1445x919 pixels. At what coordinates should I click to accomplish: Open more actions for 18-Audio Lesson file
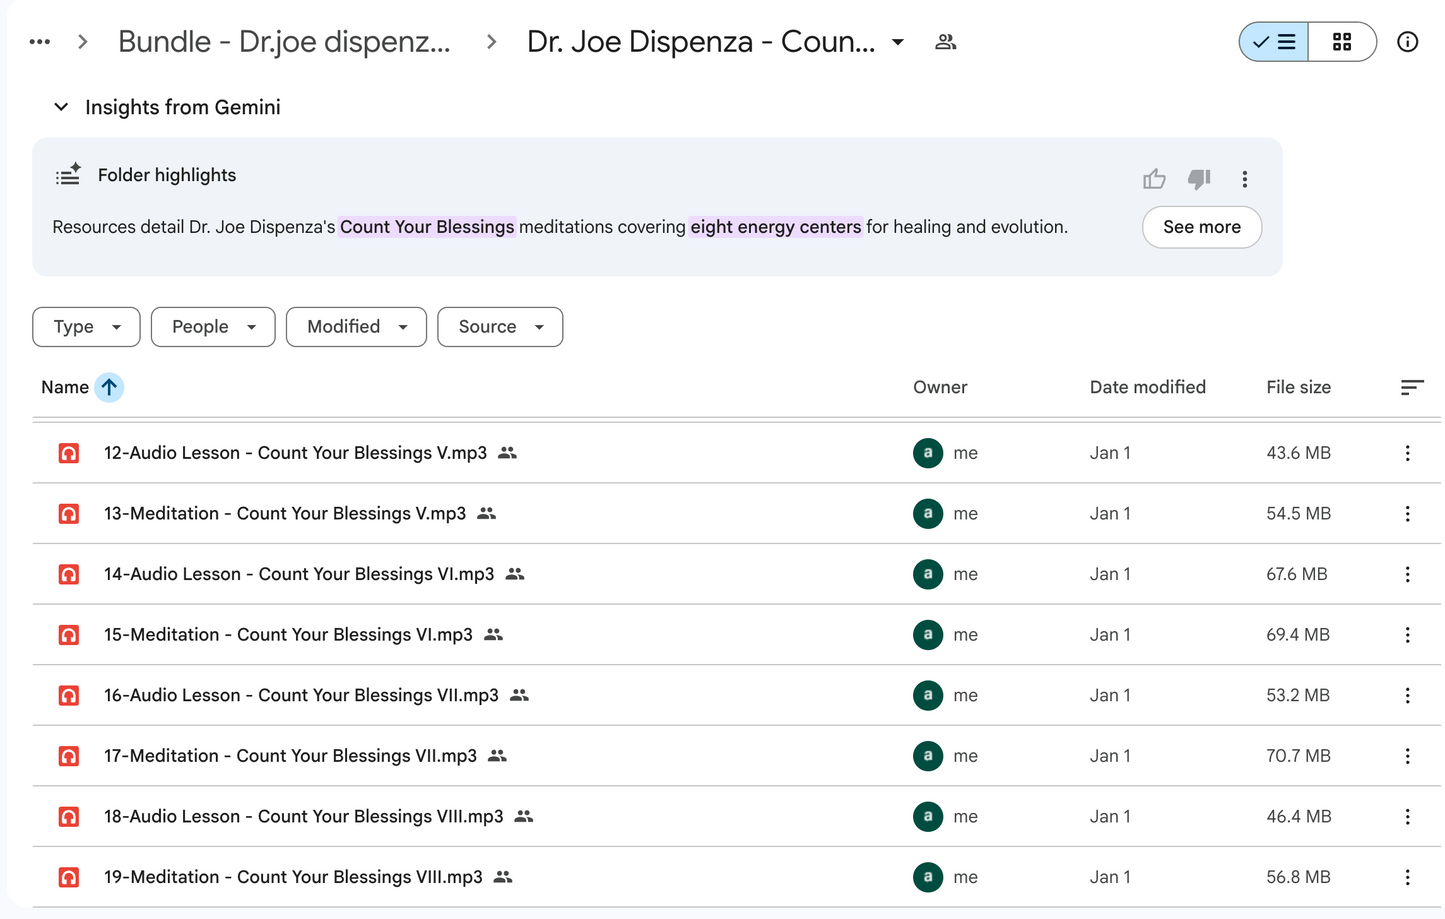(1407, 817)
